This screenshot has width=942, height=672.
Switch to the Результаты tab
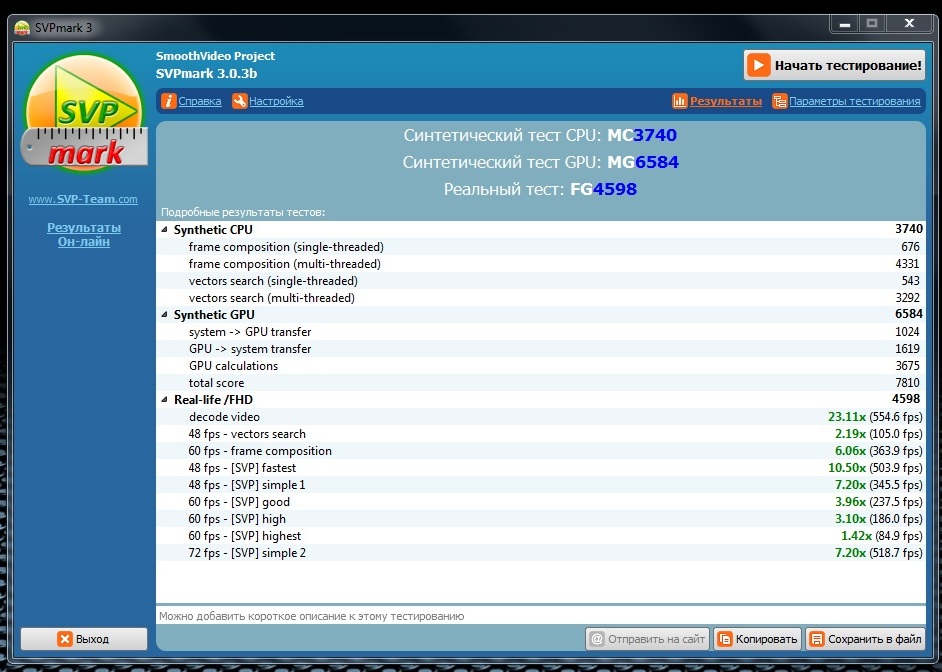point(726,101)
